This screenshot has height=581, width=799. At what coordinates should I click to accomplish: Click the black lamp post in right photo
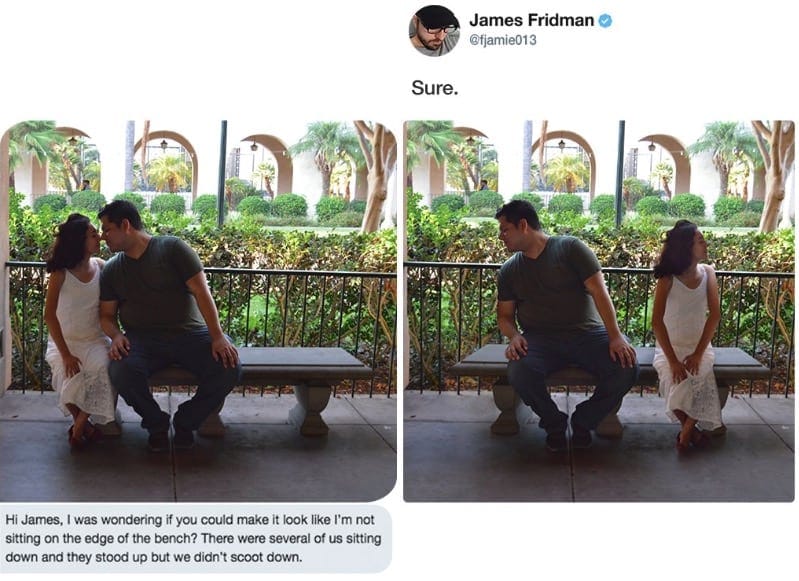click(x=620, y=174)
